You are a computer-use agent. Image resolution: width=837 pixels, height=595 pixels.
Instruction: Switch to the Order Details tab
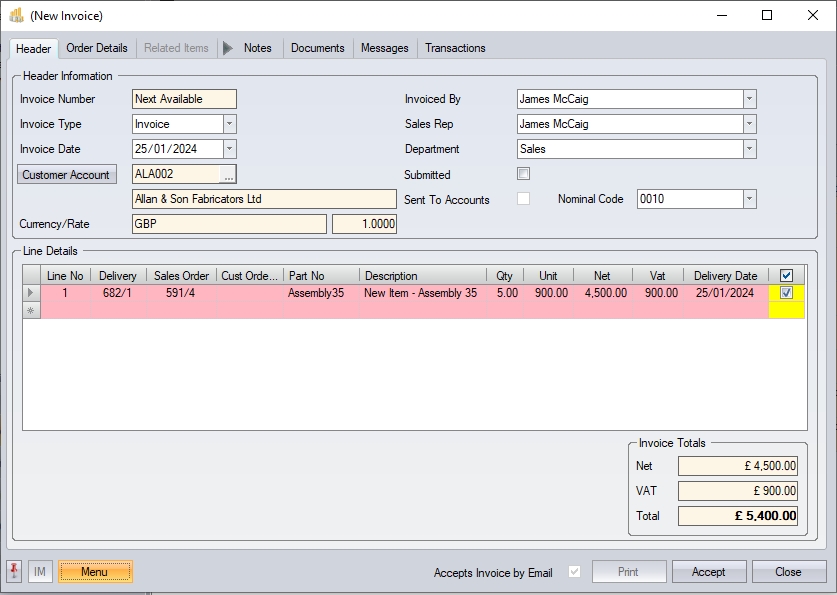click(97, 48)
